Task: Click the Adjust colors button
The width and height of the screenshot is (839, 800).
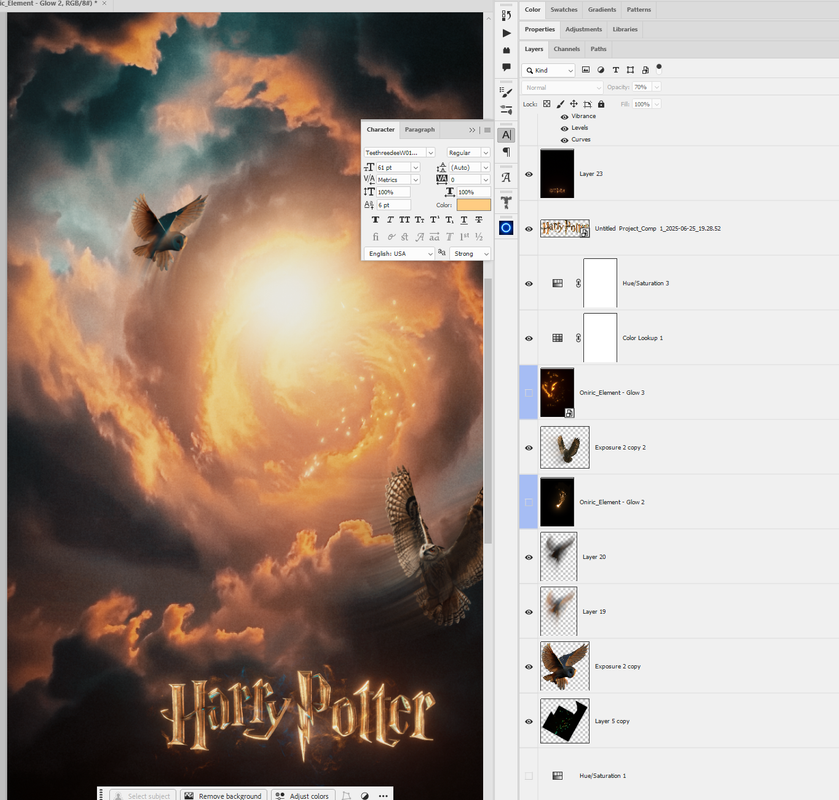Action: click(x=303, y=796)
